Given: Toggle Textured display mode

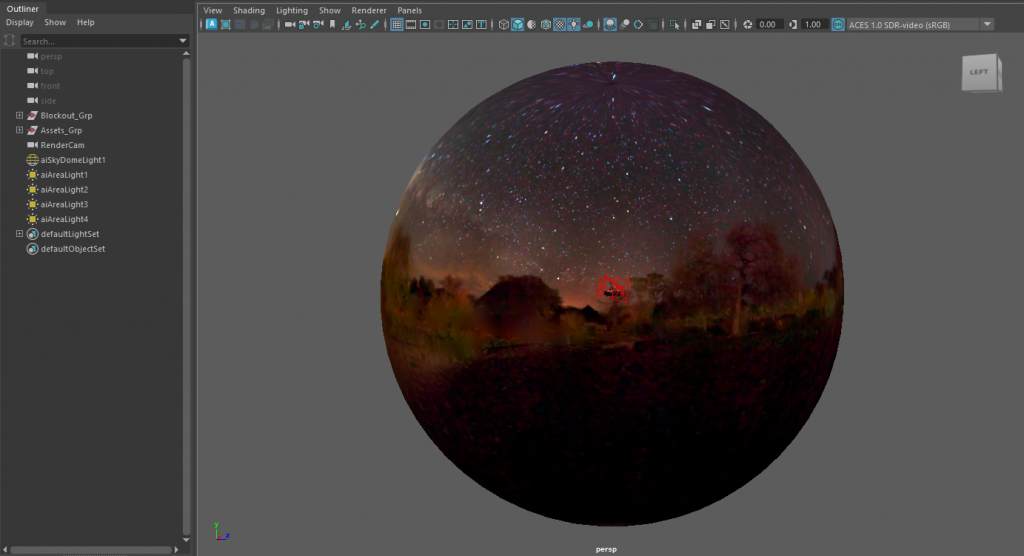Looking at the screenshot, I should (560, 24).
